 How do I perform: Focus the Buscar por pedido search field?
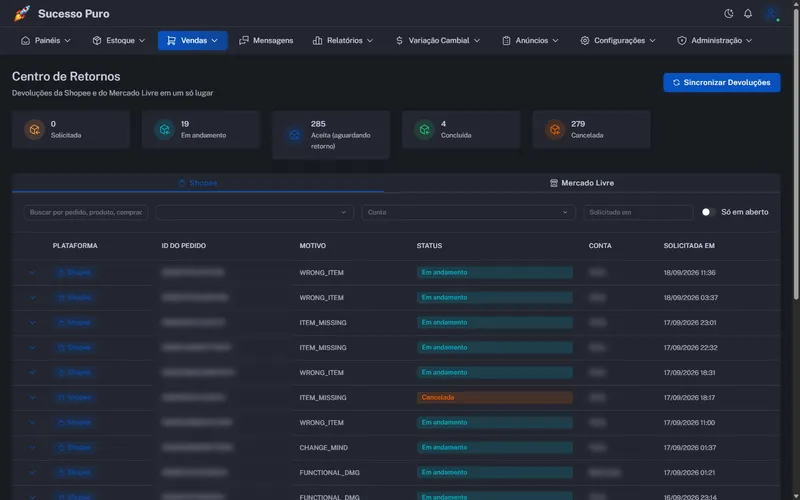coord(86,212)
